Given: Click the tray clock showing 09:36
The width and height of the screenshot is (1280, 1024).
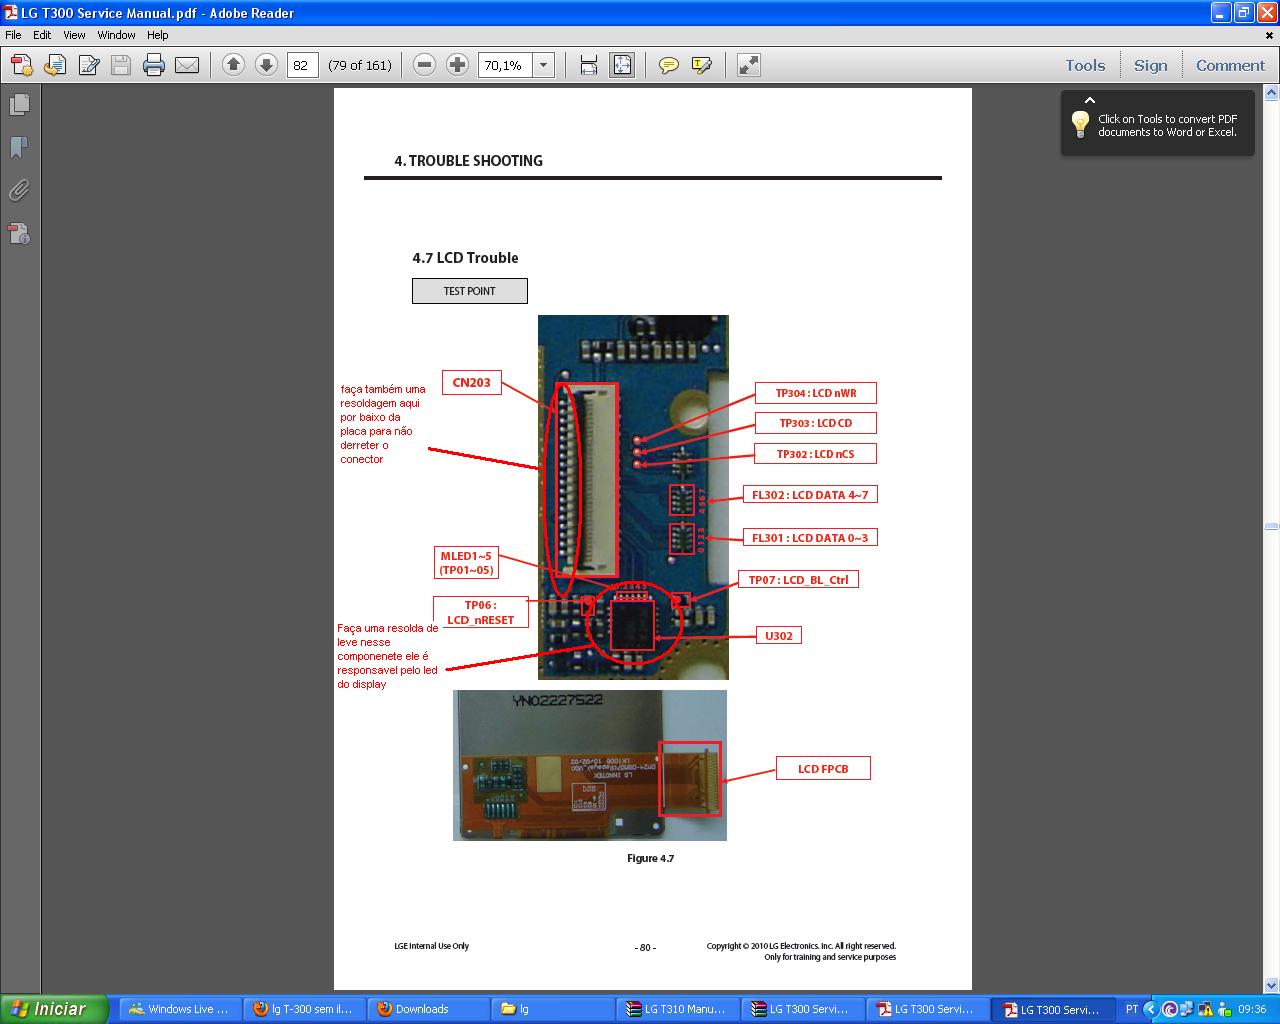Looking at the screenshot, I should pyautogui.click(x=1252, y=1009).
